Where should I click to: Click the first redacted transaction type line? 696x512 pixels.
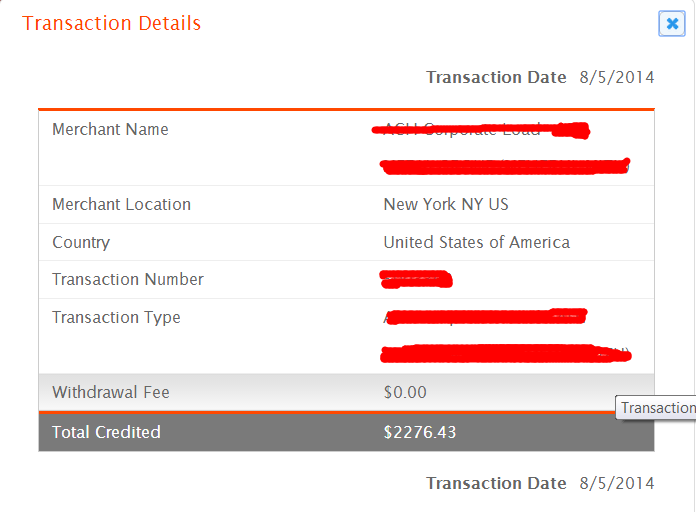[485, 317]
